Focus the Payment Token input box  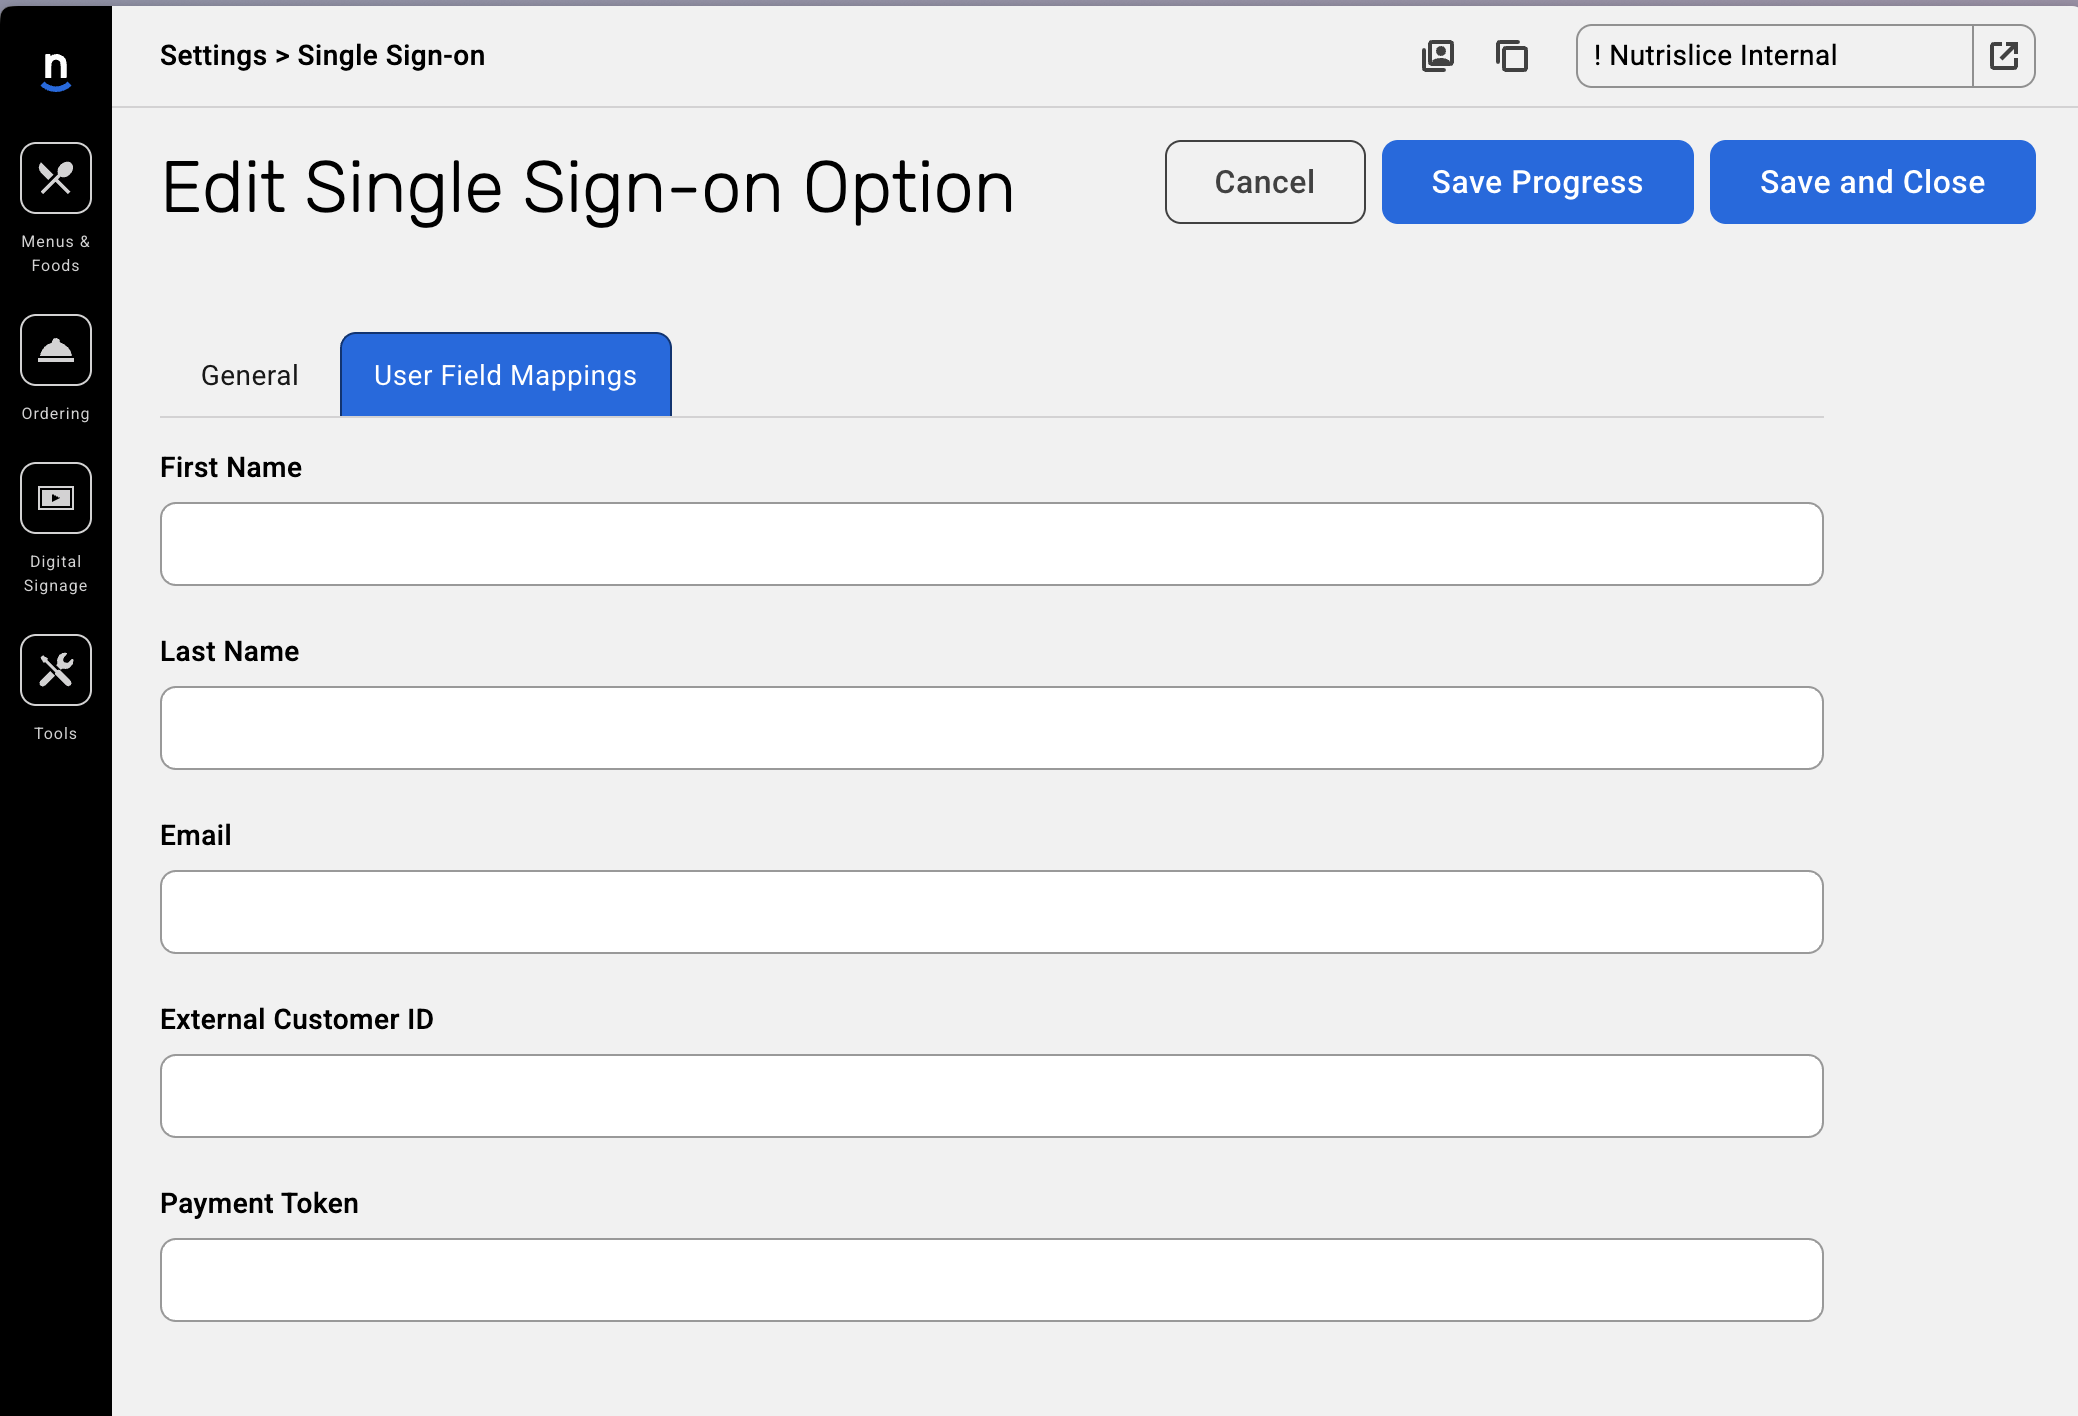tap(991, 1280)
